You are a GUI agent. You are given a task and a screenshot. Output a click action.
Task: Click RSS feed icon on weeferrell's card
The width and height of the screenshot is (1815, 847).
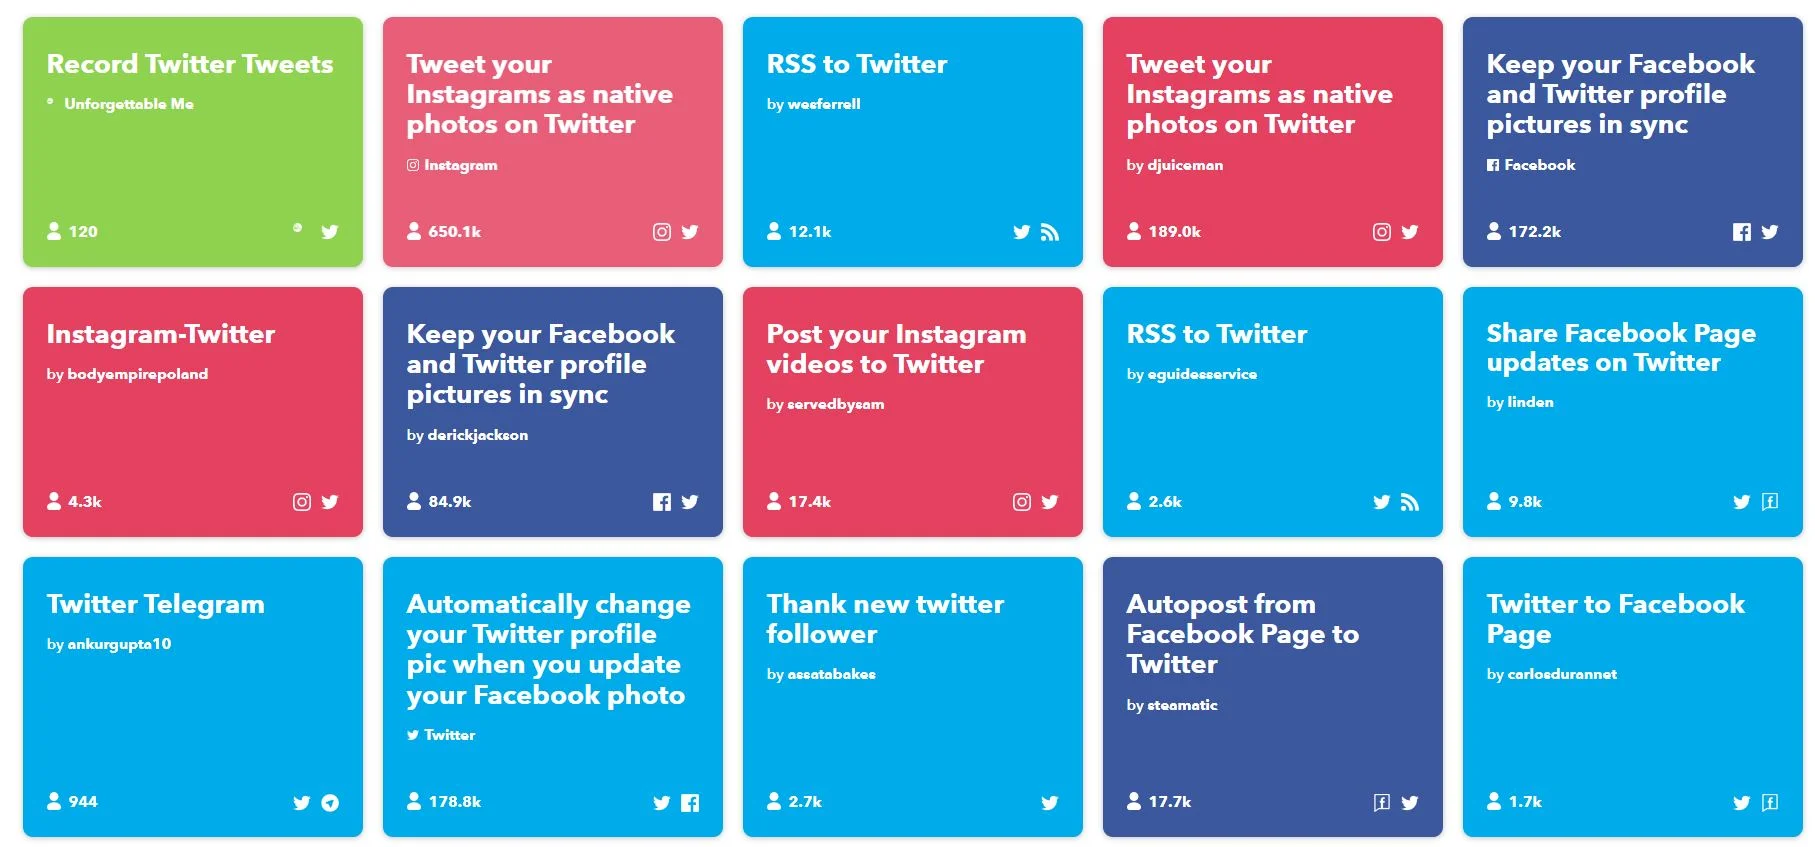click(1050, 232)
